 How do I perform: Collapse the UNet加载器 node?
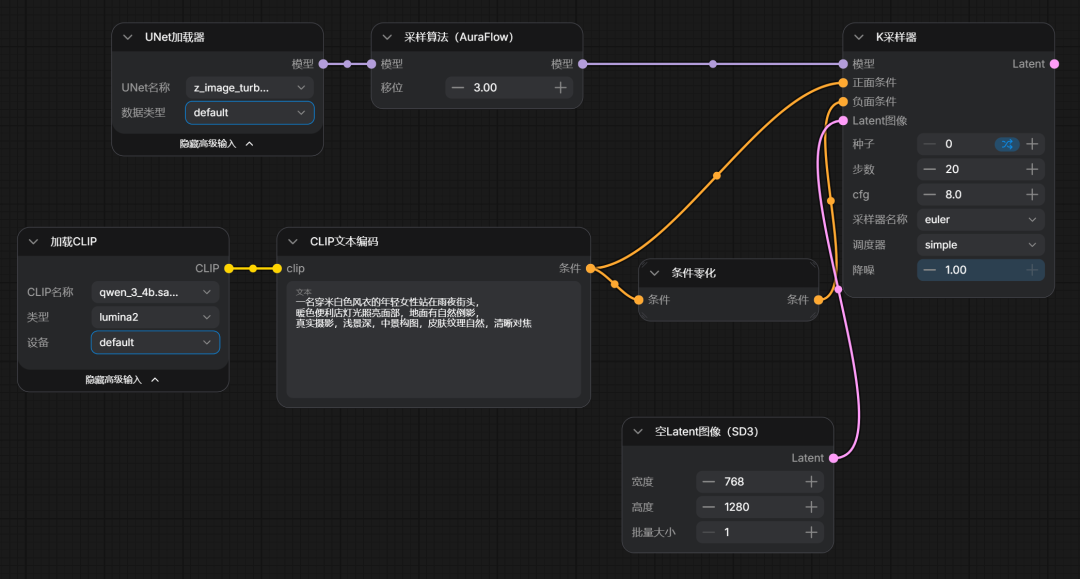(x=127, y=37)
